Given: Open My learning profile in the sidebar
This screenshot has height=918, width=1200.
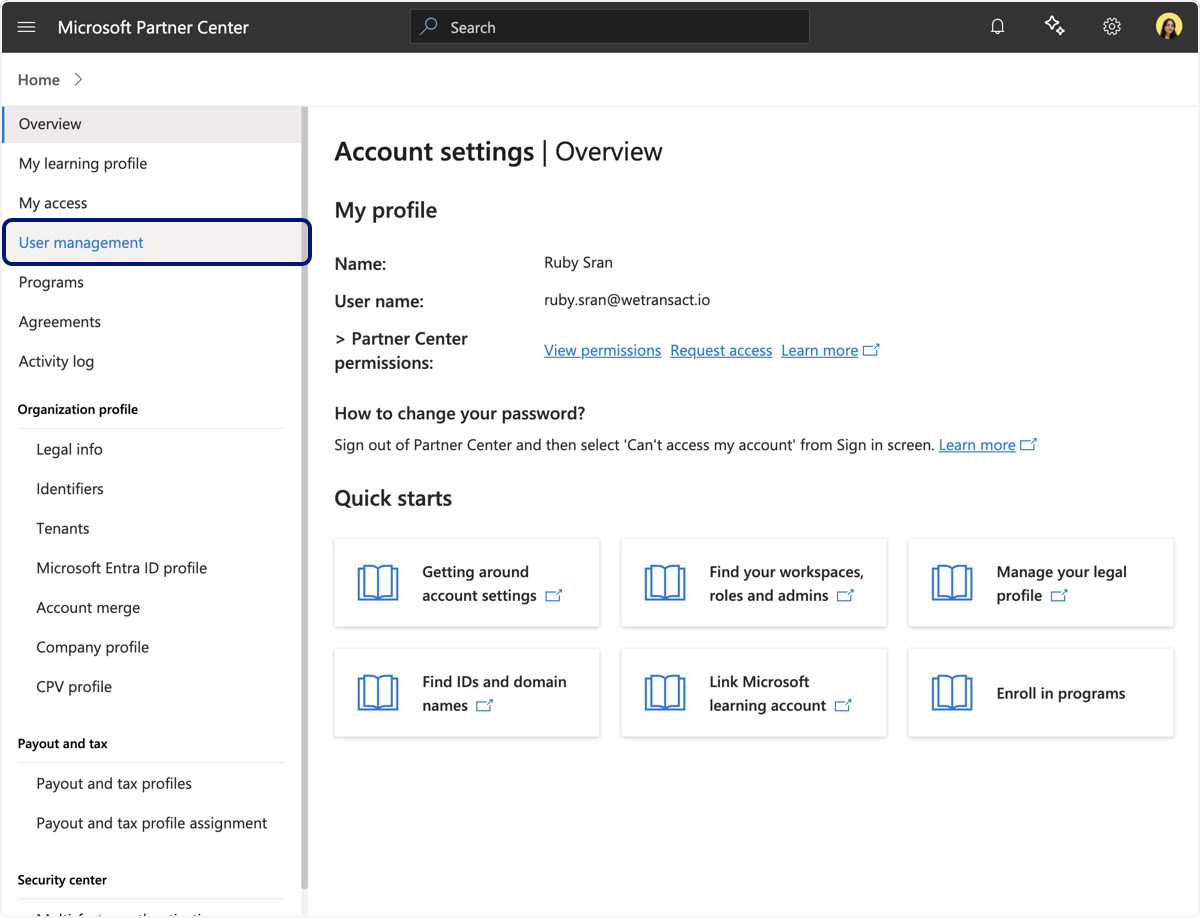Looking at the screenshot, I should pyautogui.click(x=152, y=163).
